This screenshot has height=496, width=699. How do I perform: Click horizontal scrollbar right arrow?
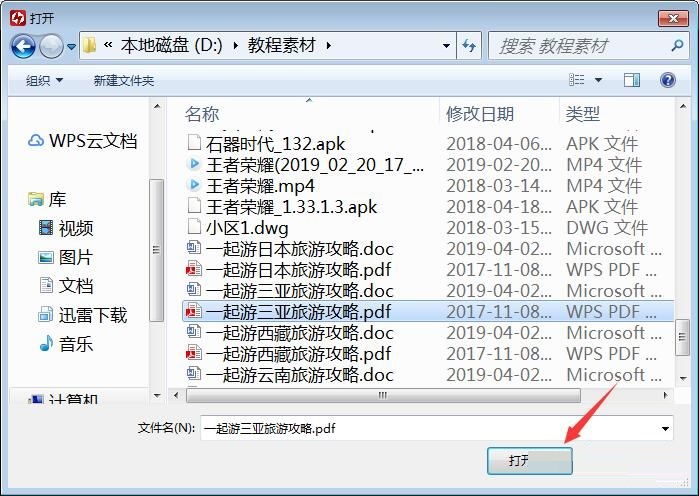(x=666, y=395)
